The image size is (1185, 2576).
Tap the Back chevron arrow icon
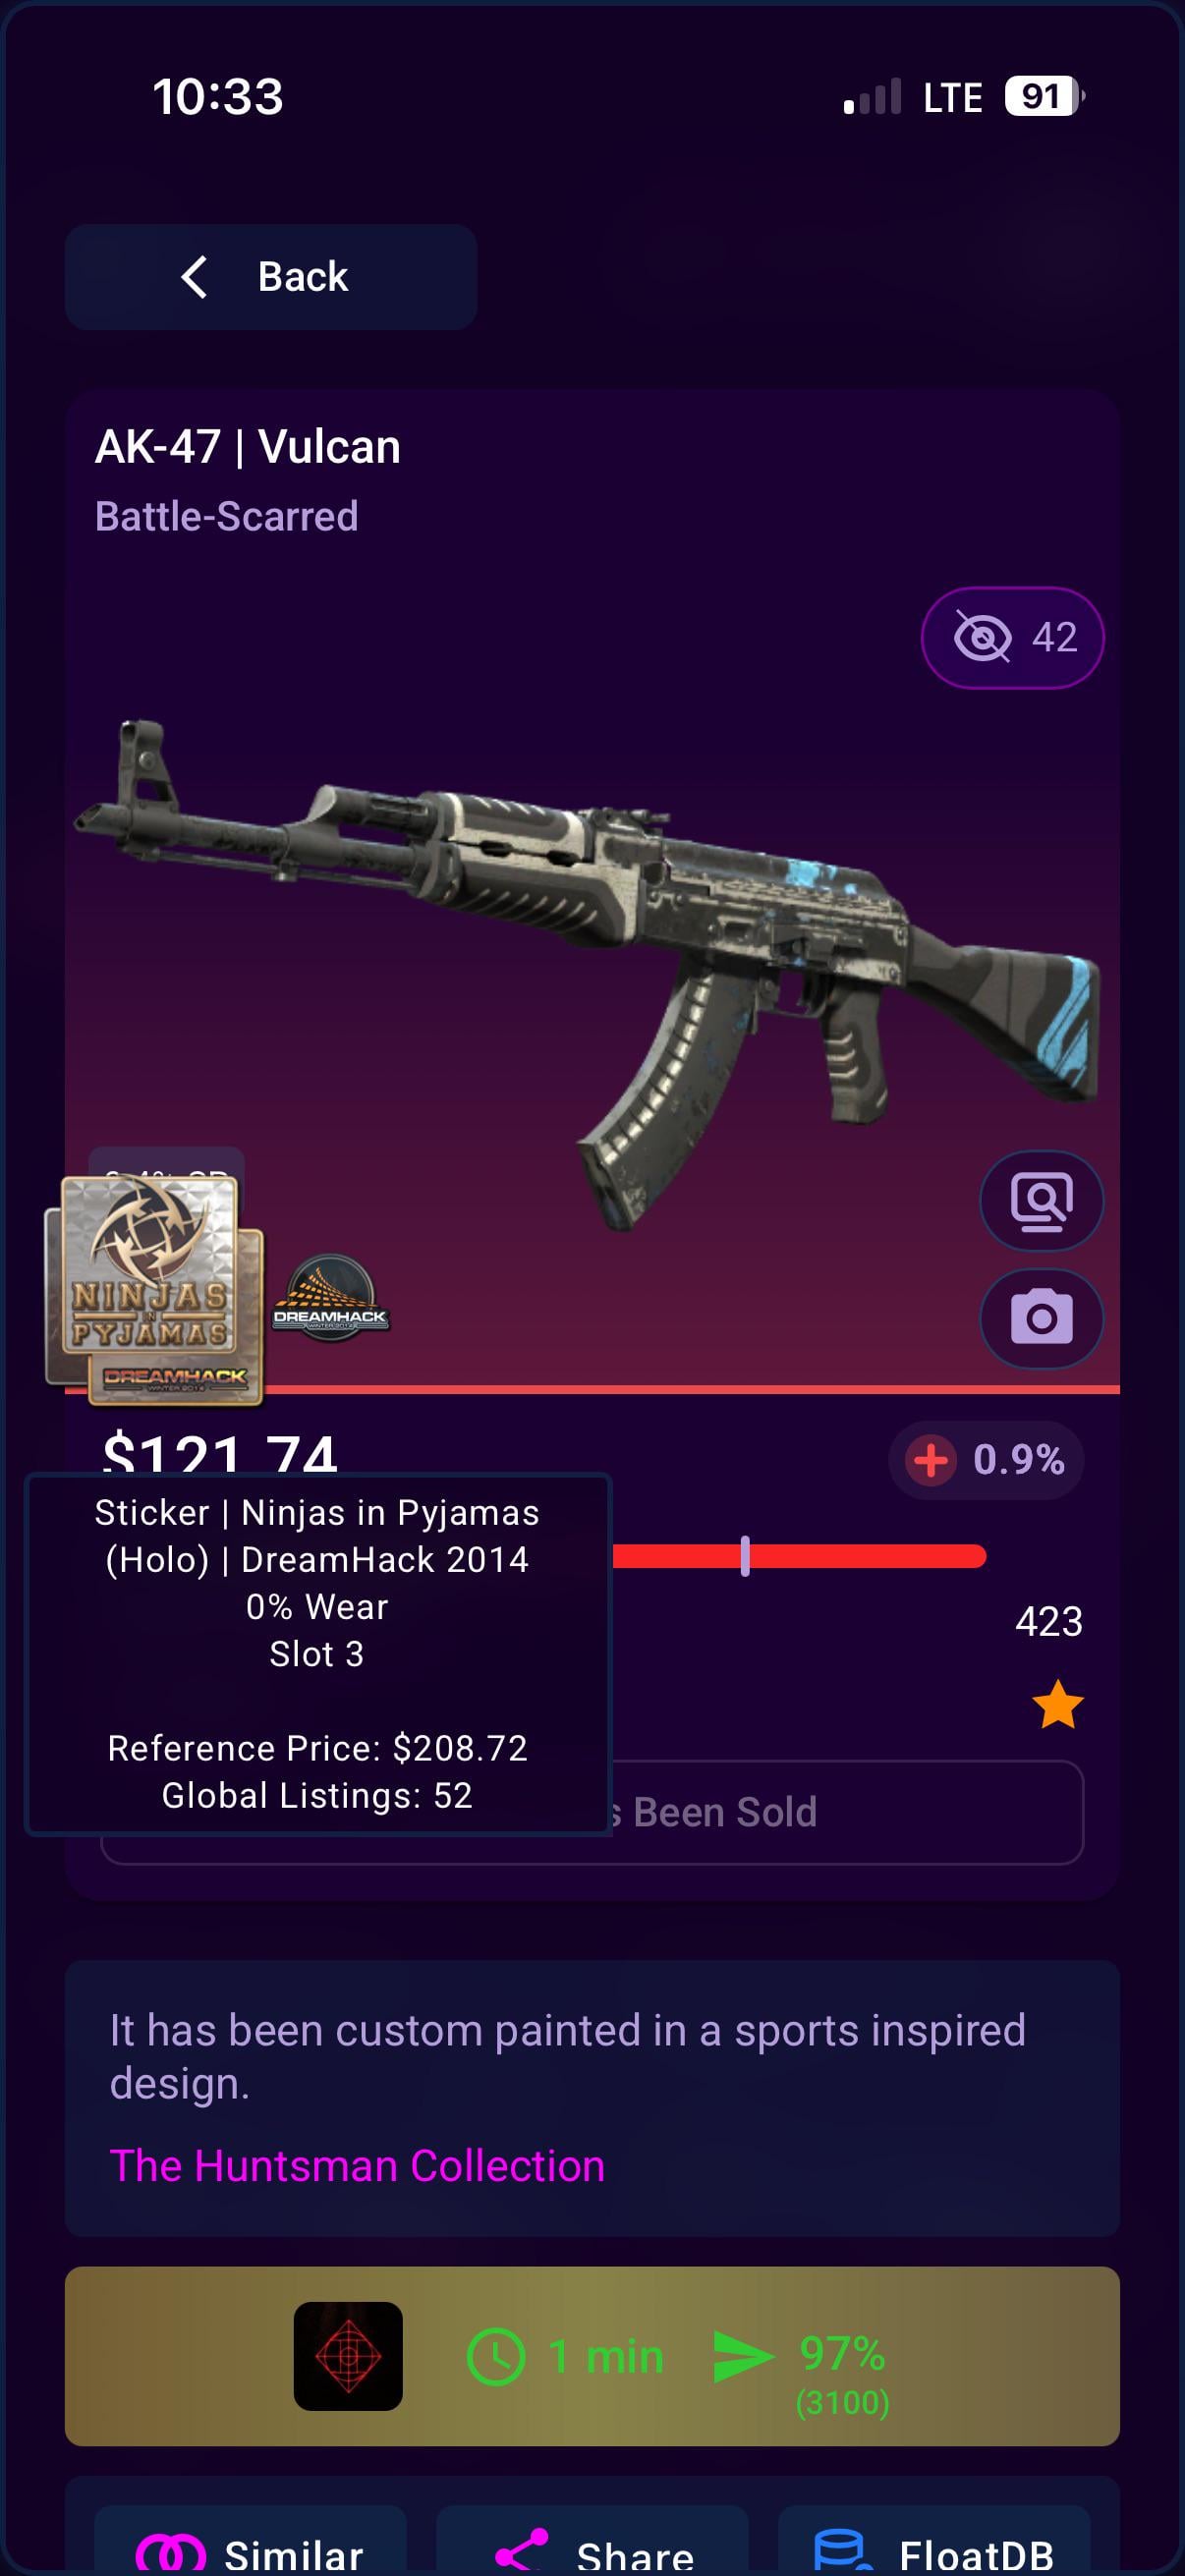(194, 277)
